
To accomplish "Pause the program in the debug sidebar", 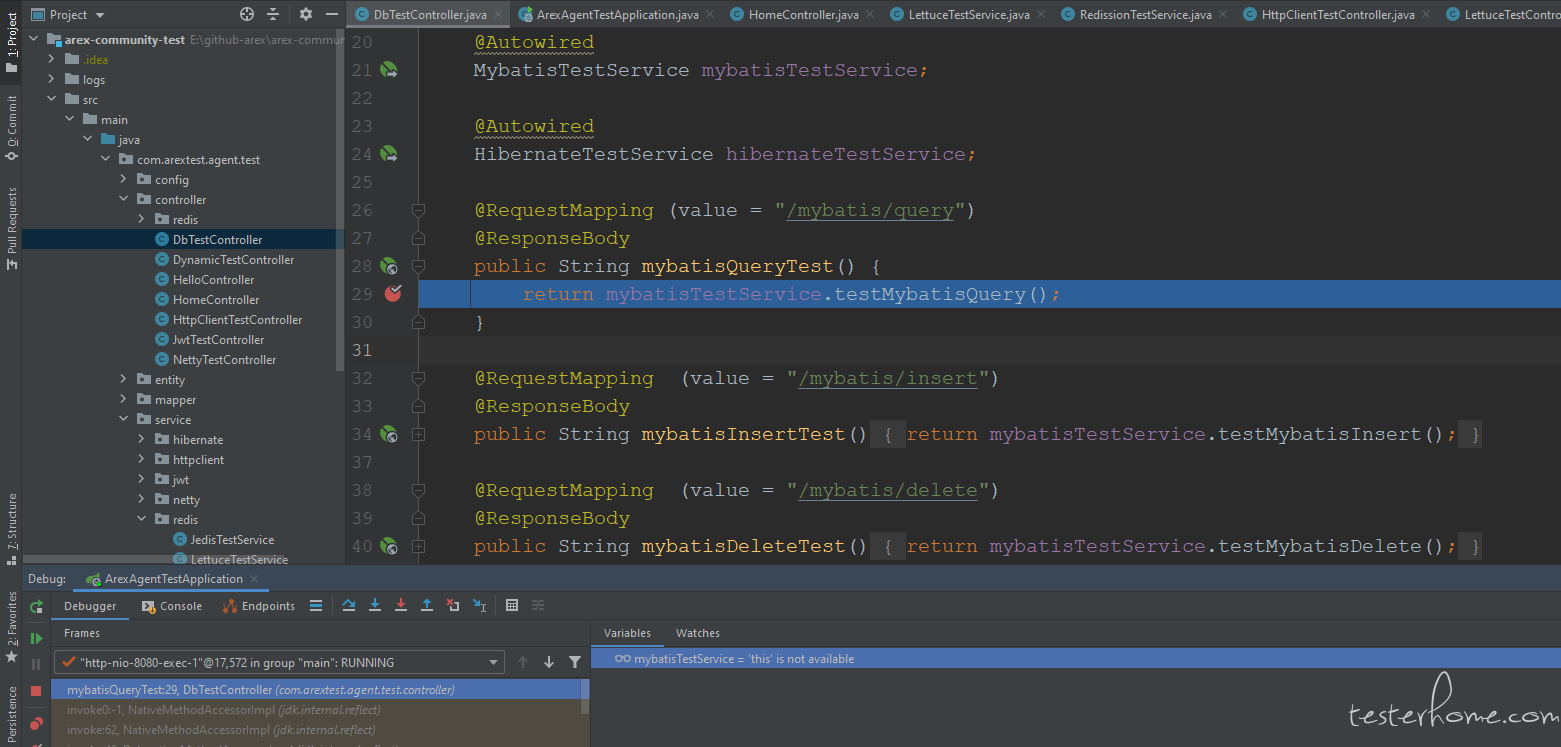I will 37,664.
